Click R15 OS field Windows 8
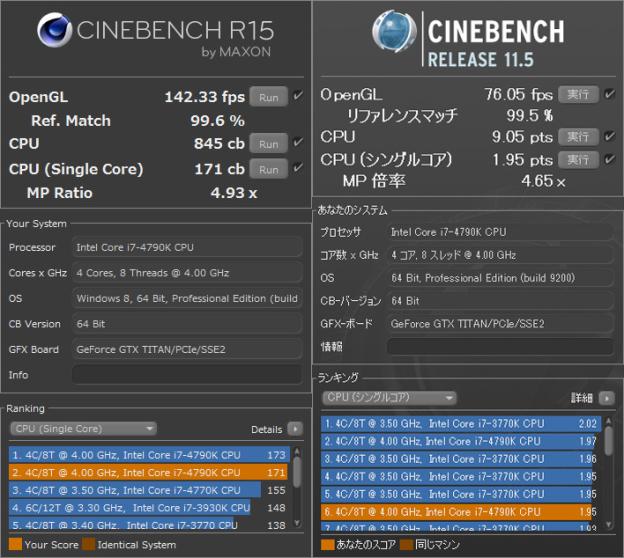Image resolution: width=624 pixels, height=558 pixels. tap(187, 299)
